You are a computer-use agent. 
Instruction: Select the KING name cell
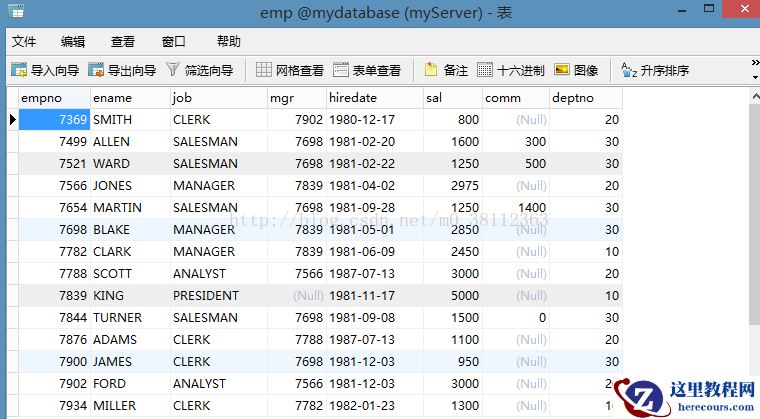(130, 295)
